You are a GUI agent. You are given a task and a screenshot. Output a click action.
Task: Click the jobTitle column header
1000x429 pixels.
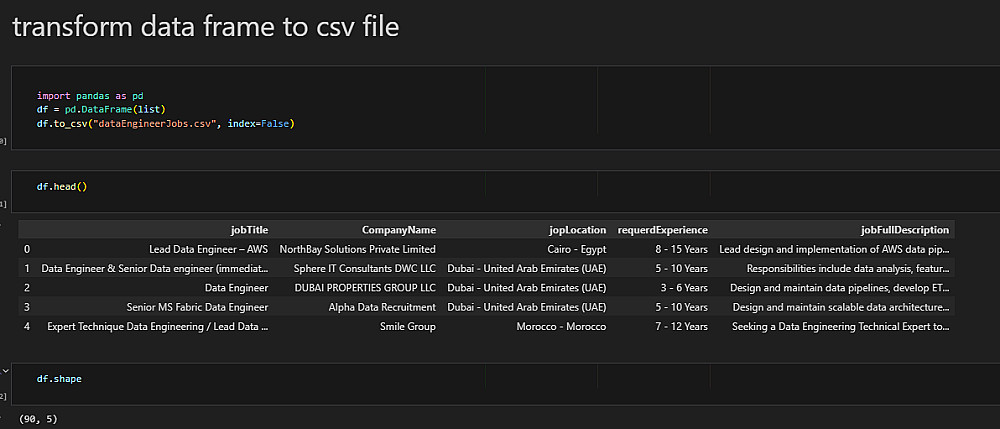click(x=249, y=230)
